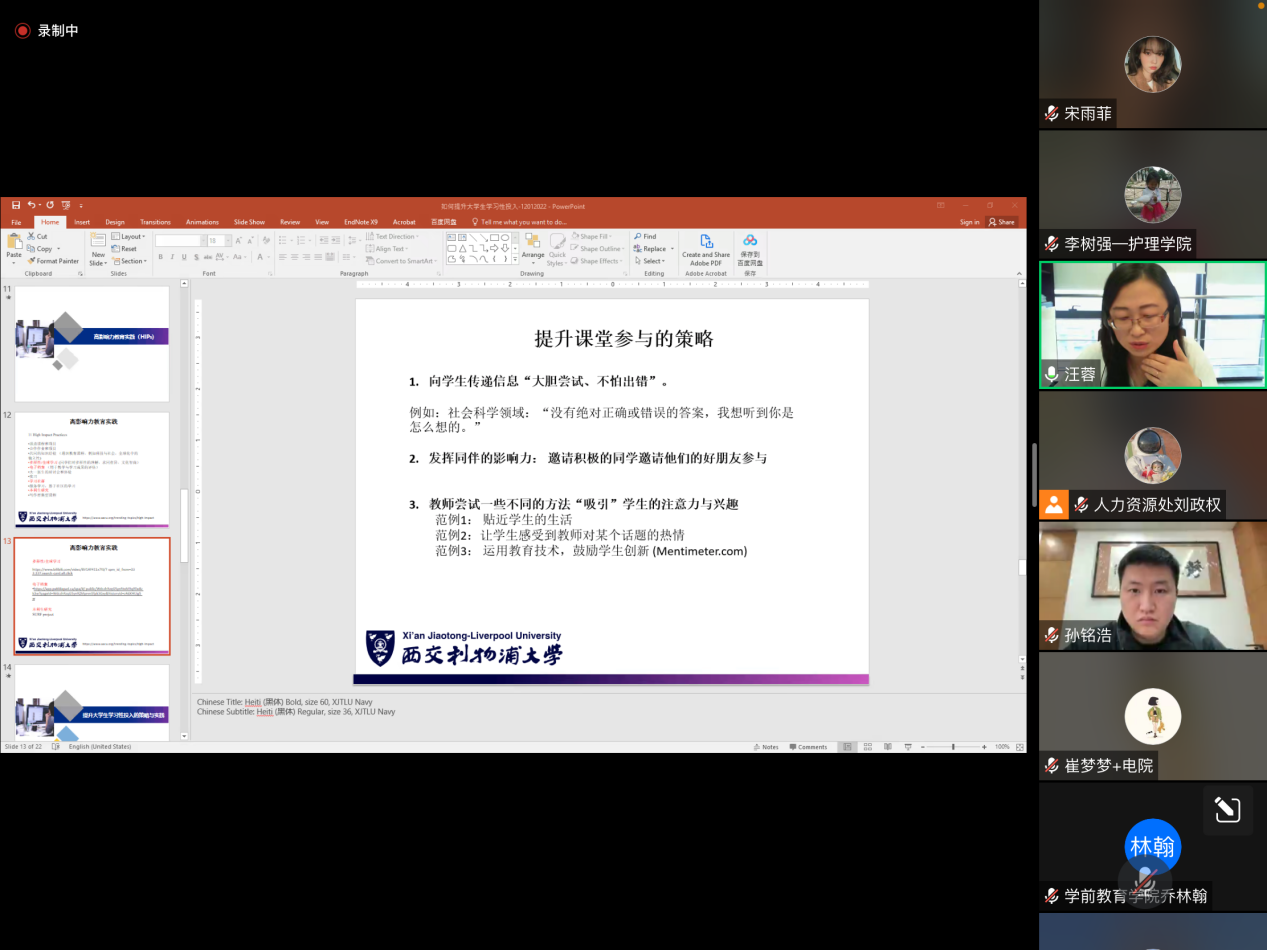Click the annotation pen icon near 林翰
Viewport: 1267px width, 950px height.
click(x=1227, y=809)
